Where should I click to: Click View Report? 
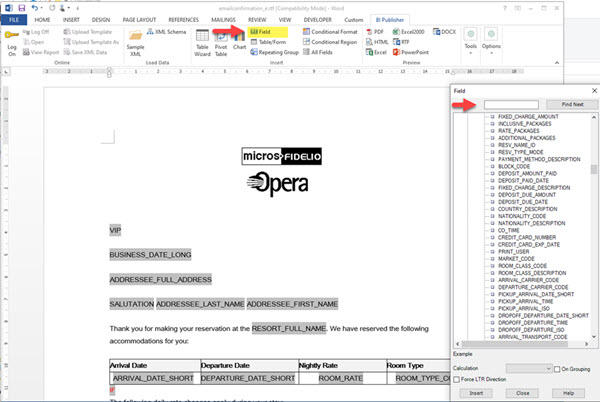[41, 52]
